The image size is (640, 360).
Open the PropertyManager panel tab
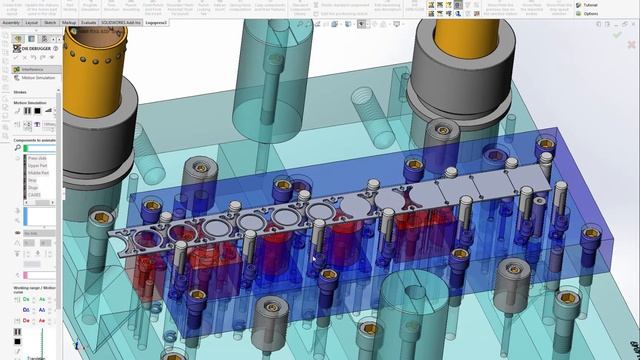tap(31, 39)
